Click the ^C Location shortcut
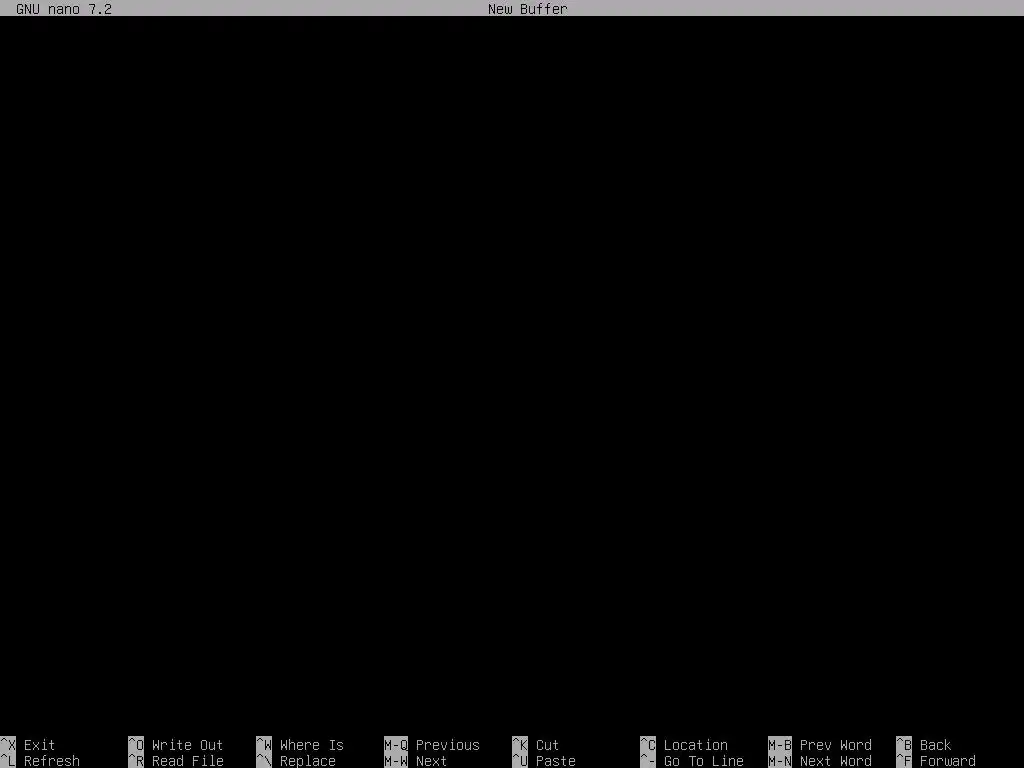This screenshot has height=768, width=1024. coord(684,745)
